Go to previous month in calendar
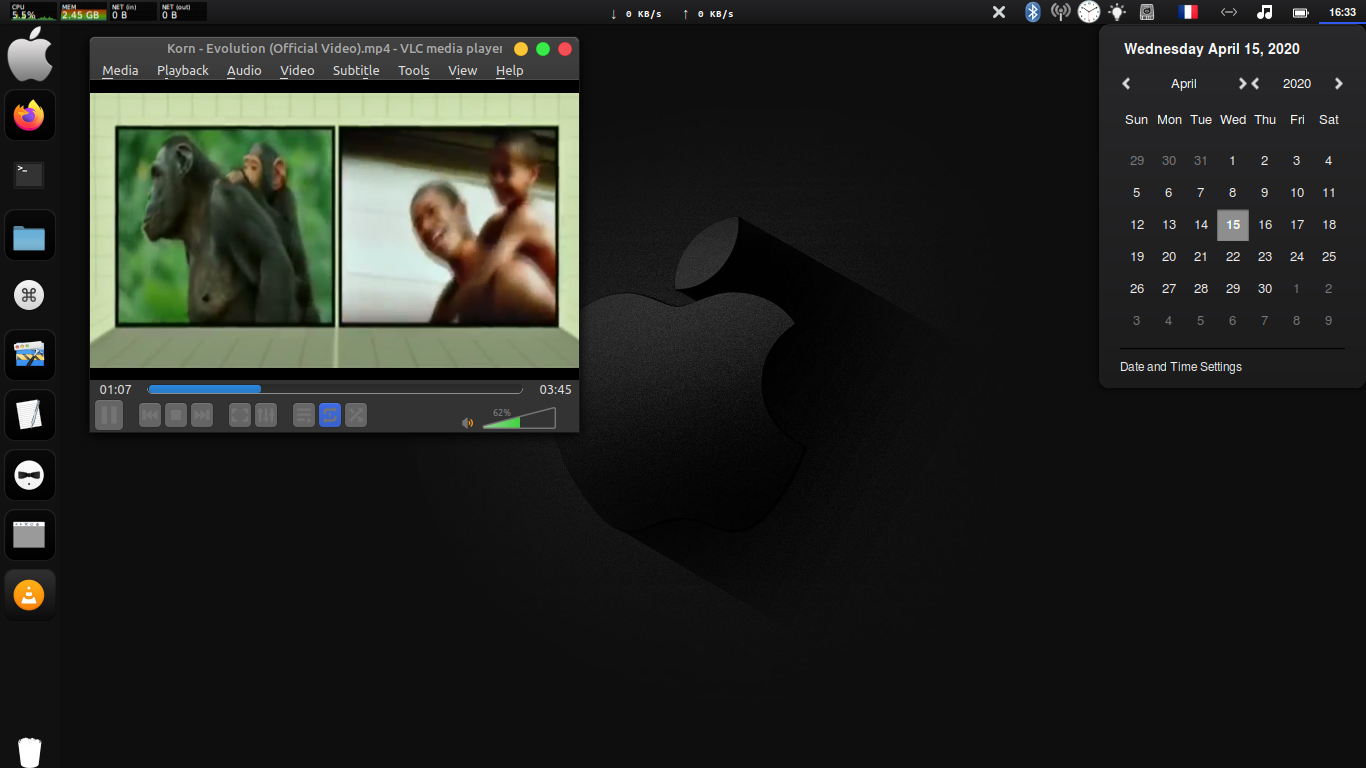The image size is (1366, 768). pyautogui.click(x=1127, y=84)
